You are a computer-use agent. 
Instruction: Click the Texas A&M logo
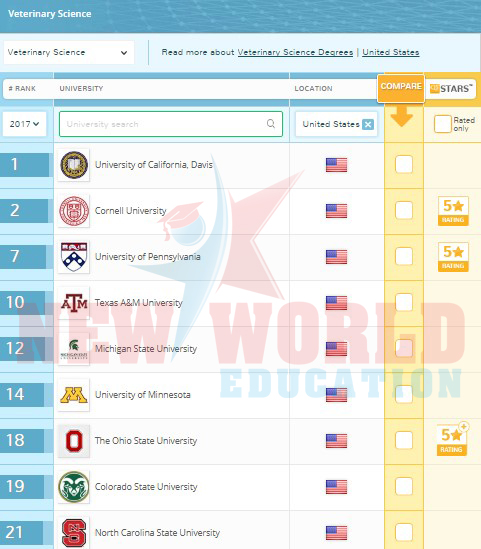(x=74, y=303)
